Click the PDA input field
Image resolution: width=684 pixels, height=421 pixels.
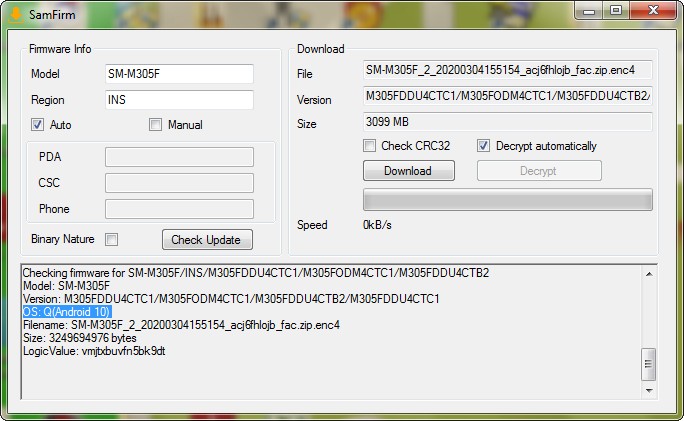179,157
